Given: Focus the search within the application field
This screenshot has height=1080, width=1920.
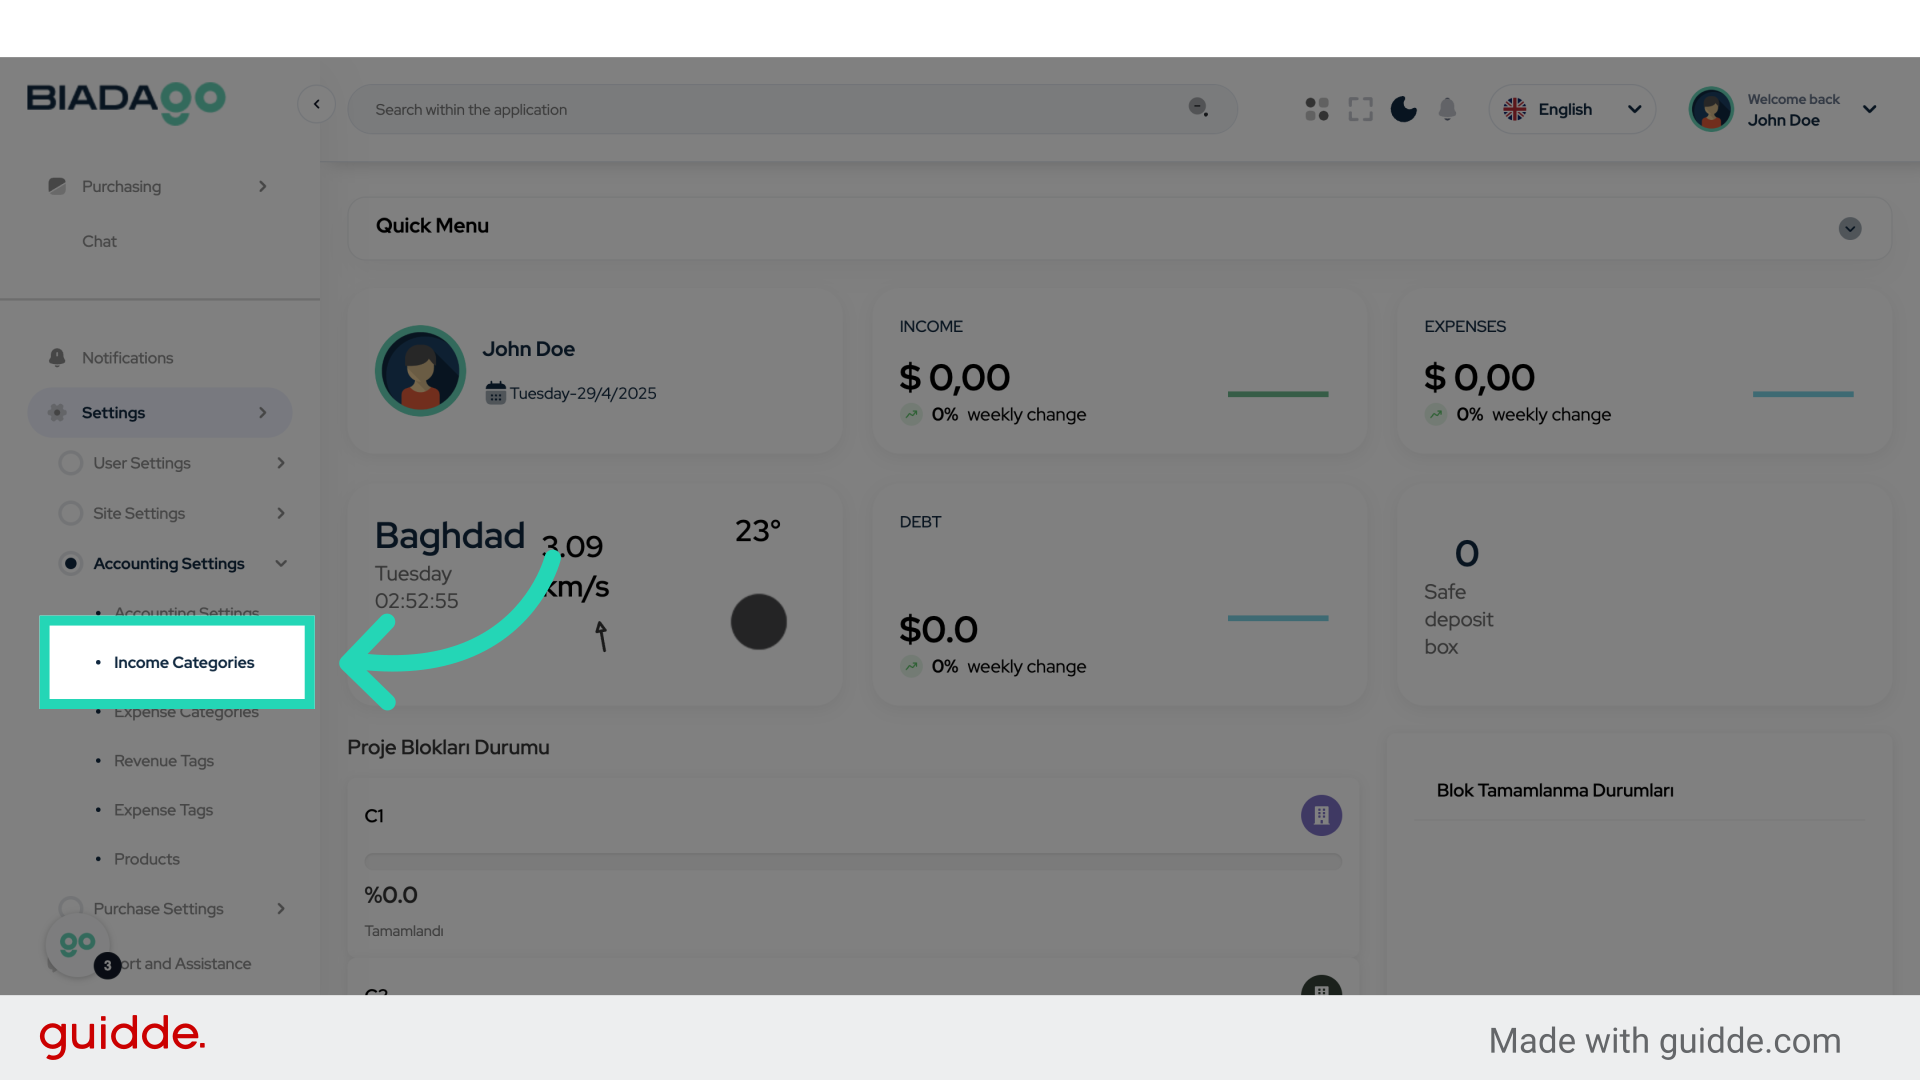Looking at the screenshot, I should (770, 110).
